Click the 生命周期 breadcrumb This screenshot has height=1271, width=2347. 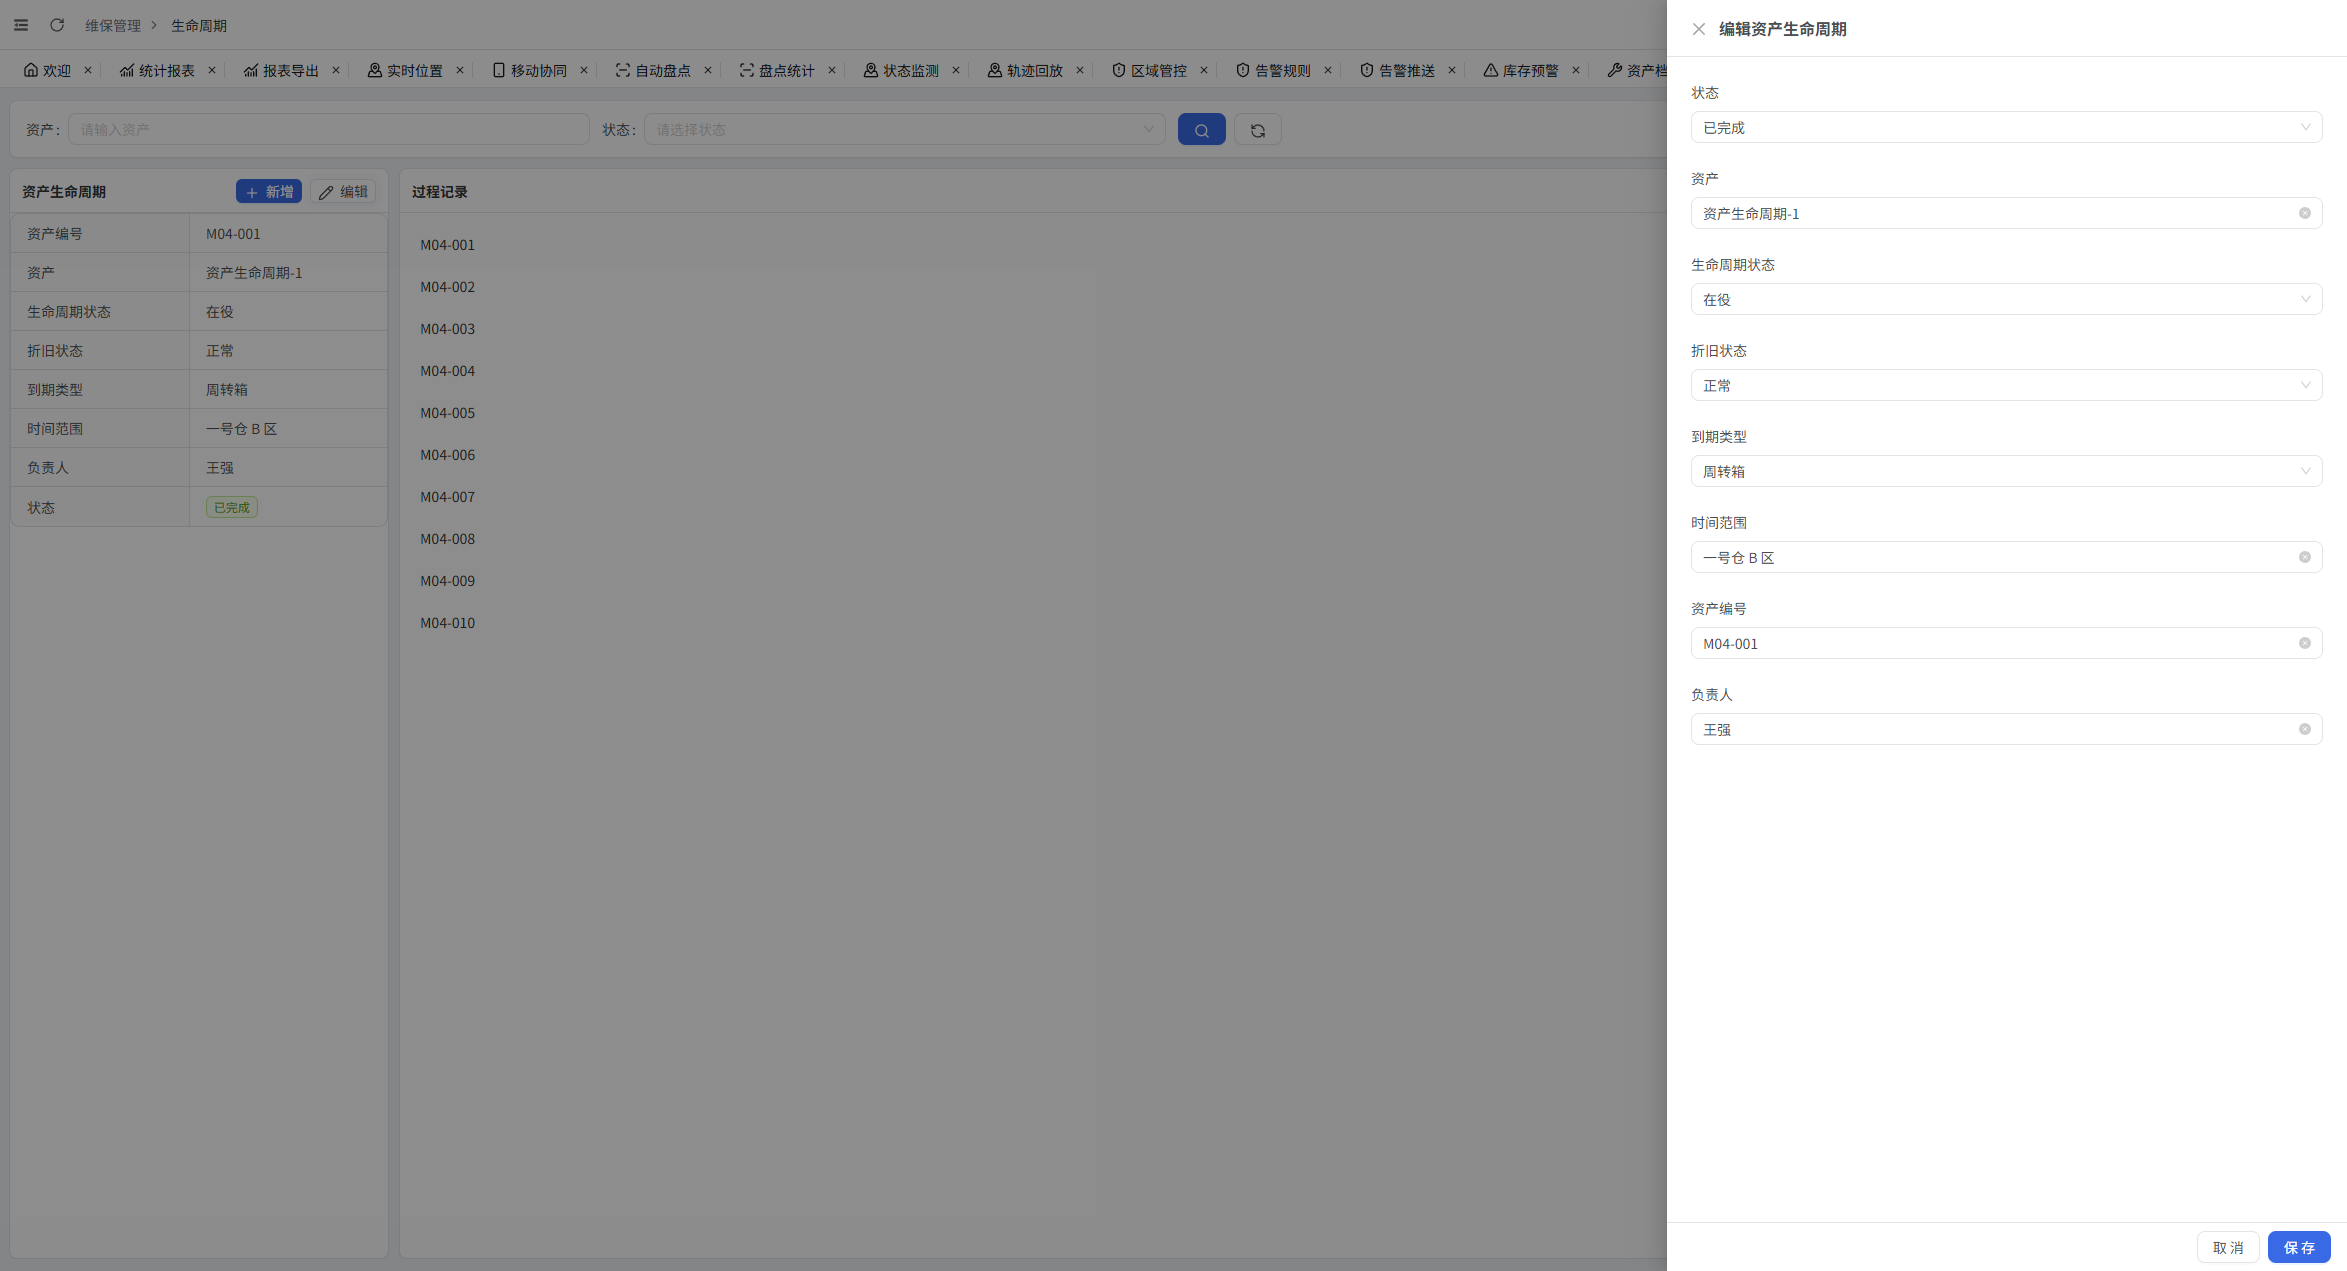[x=199, y=25]
